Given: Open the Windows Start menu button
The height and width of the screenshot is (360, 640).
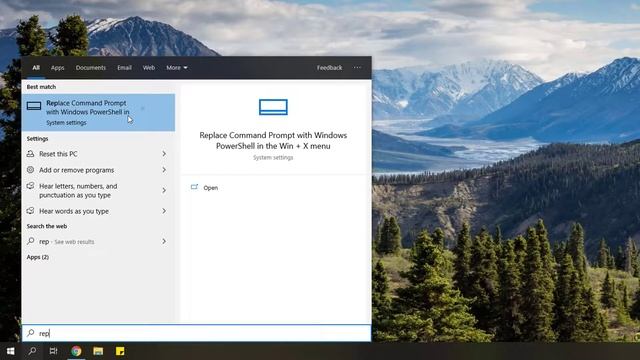Looking at the screenshot, I should coord(11,351).
